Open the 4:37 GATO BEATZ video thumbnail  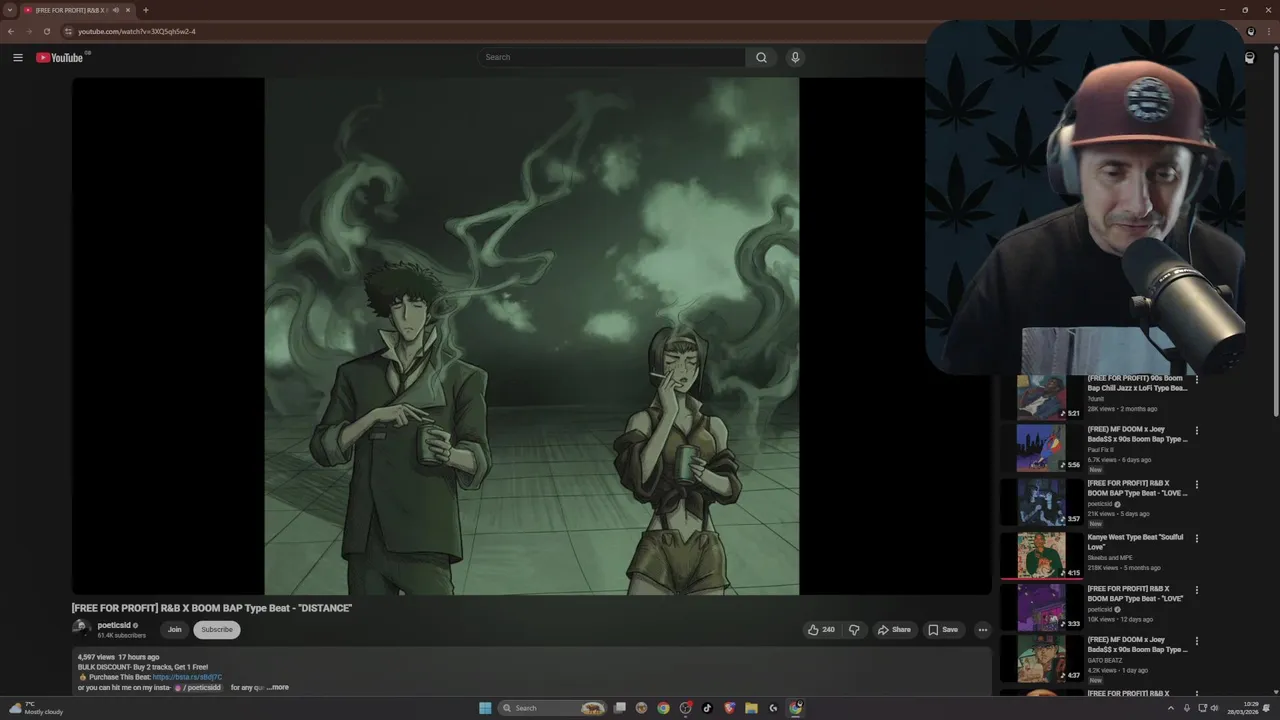[1041, 659]
